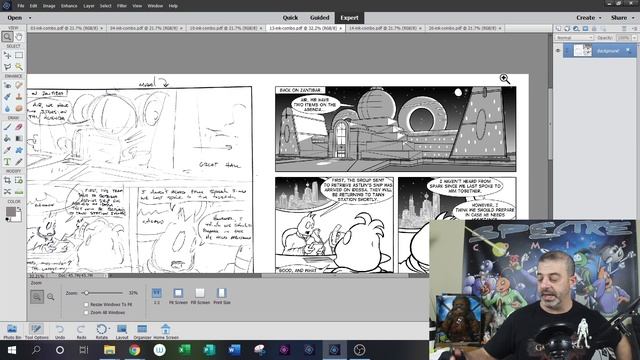Enable Resize Windows To Fit checkbox
The height and width of the screenshot is (360, 640).
(x=86, y=304)
